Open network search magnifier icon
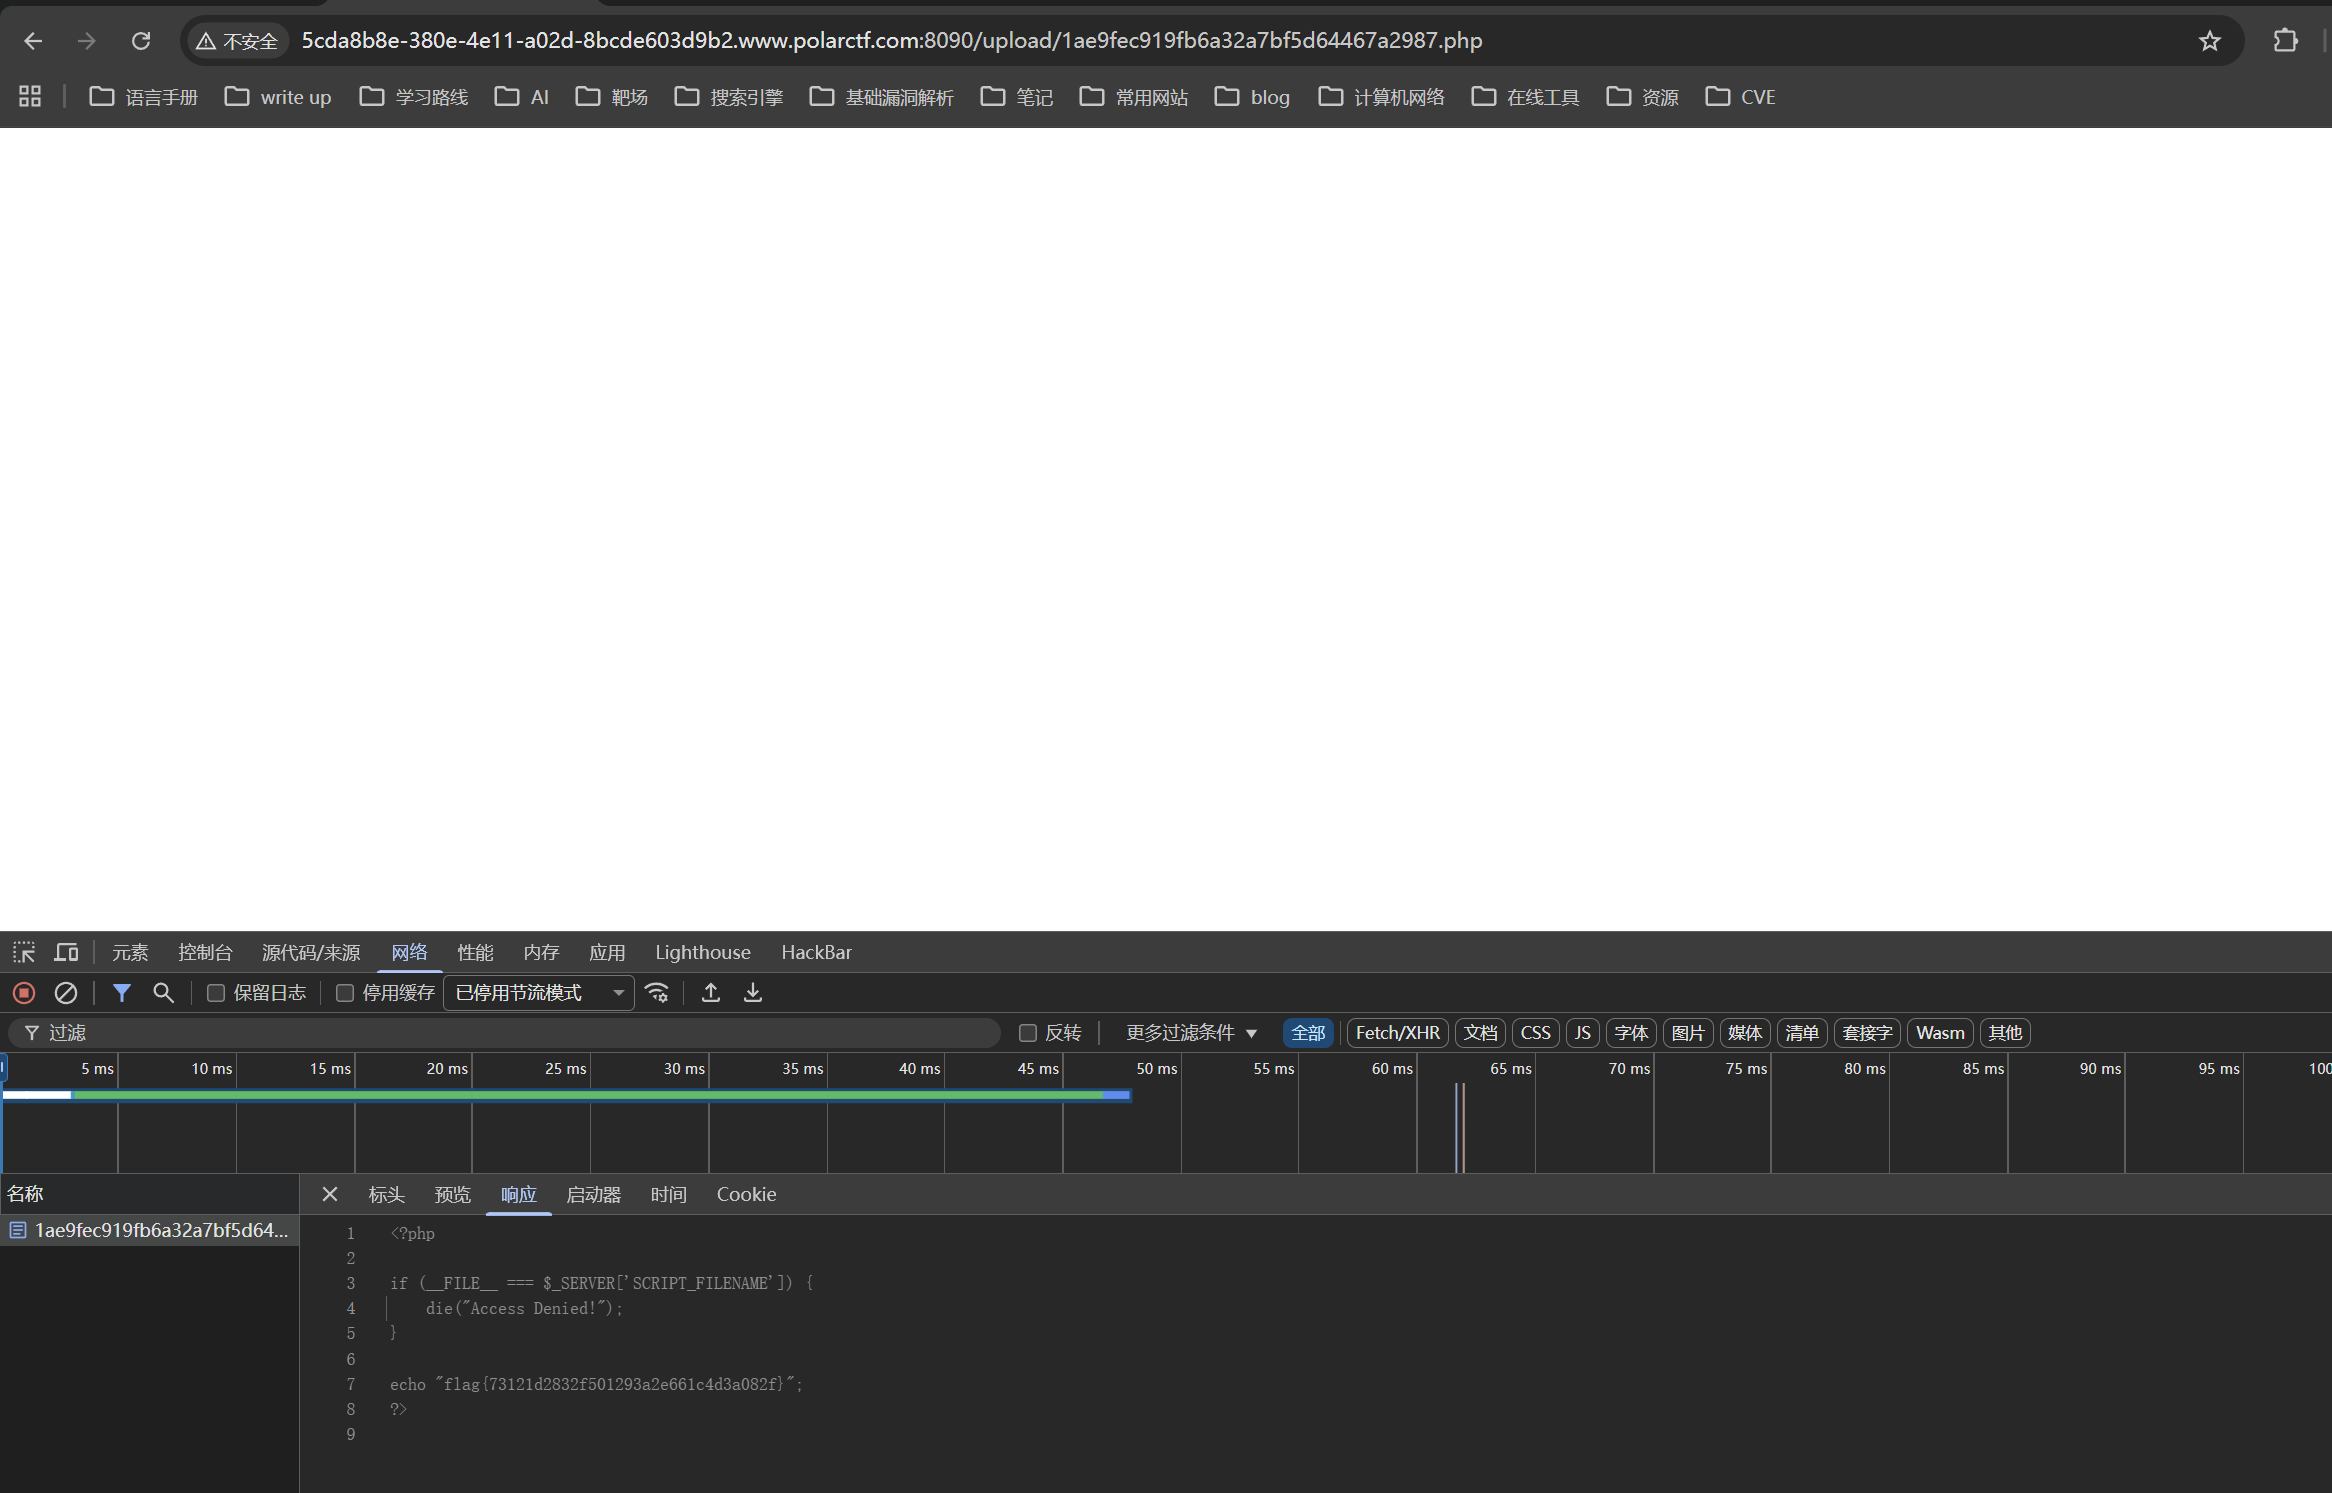Image resolution: width=2332 pixels, height=1493 pixels. click(163, 993)
